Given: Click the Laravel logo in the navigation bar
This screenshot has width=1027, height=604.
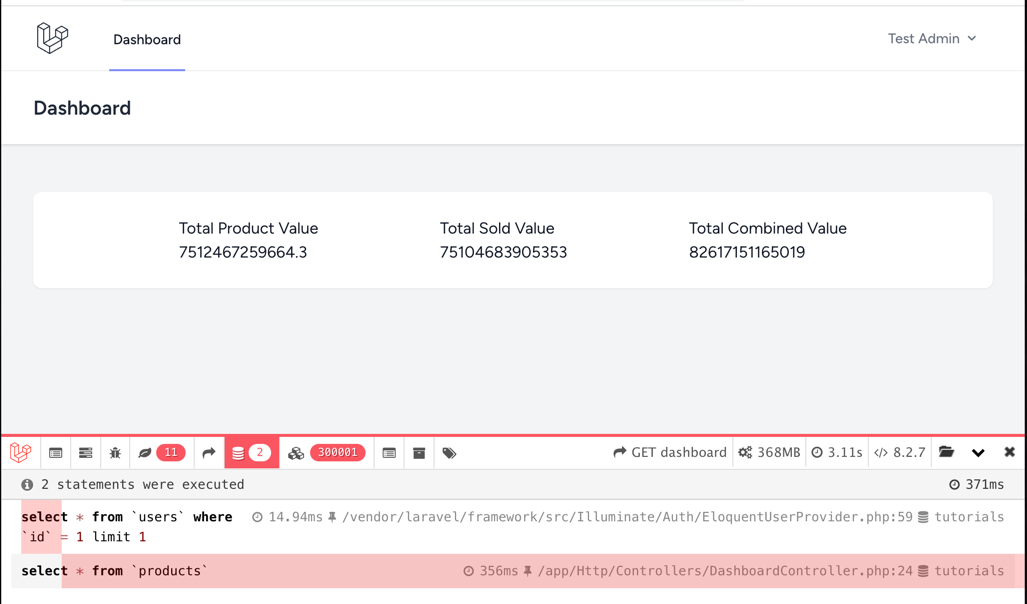Looking at the screenshot, I should pos(52,37).
